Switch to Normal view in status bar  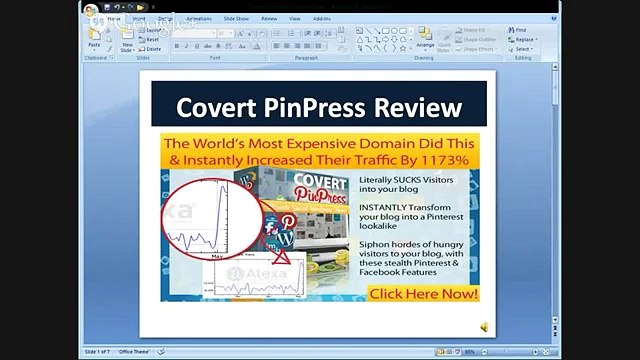[x=441, y=352]
